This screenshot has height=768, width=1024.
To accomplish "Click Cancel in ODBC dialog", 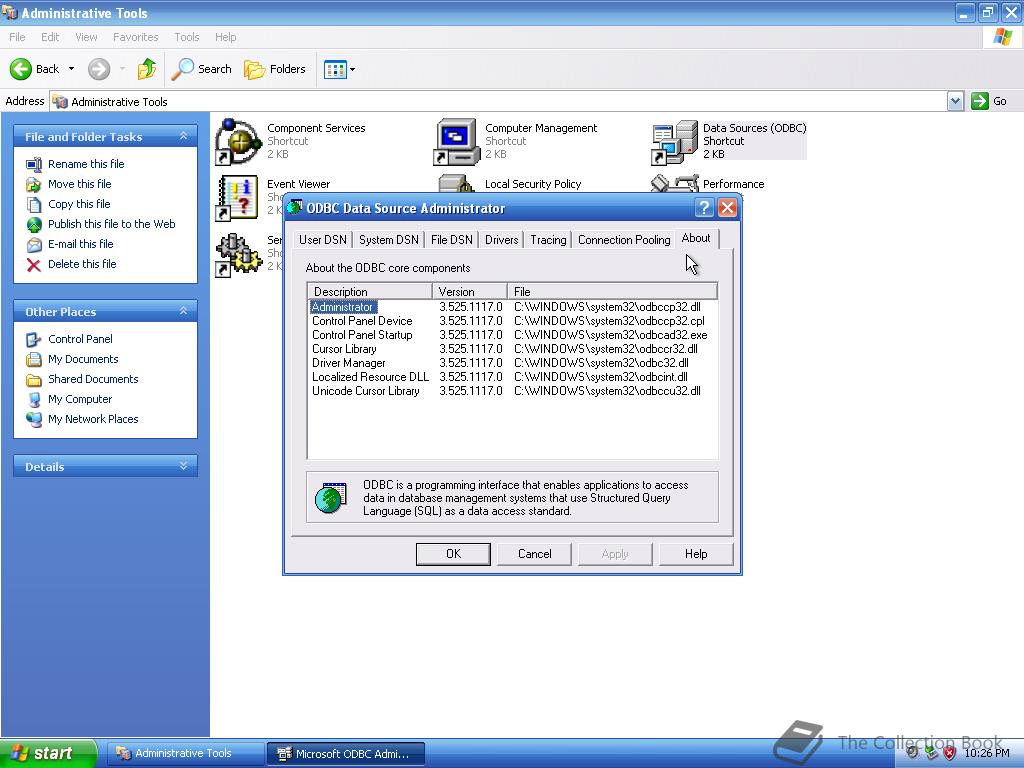I will click(534, 554).
